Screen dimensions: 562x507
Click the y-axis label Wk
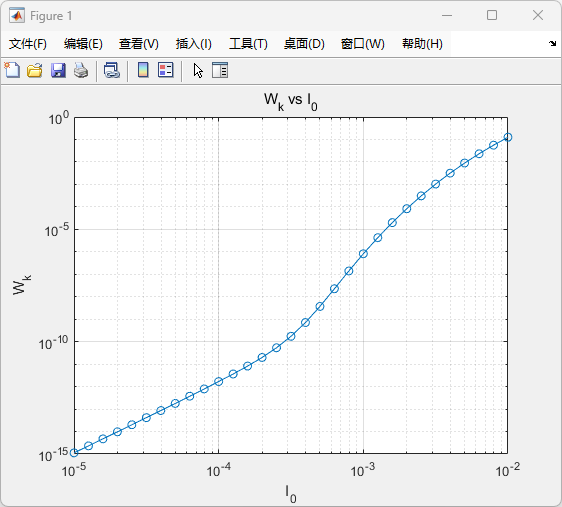pos(22,285)
